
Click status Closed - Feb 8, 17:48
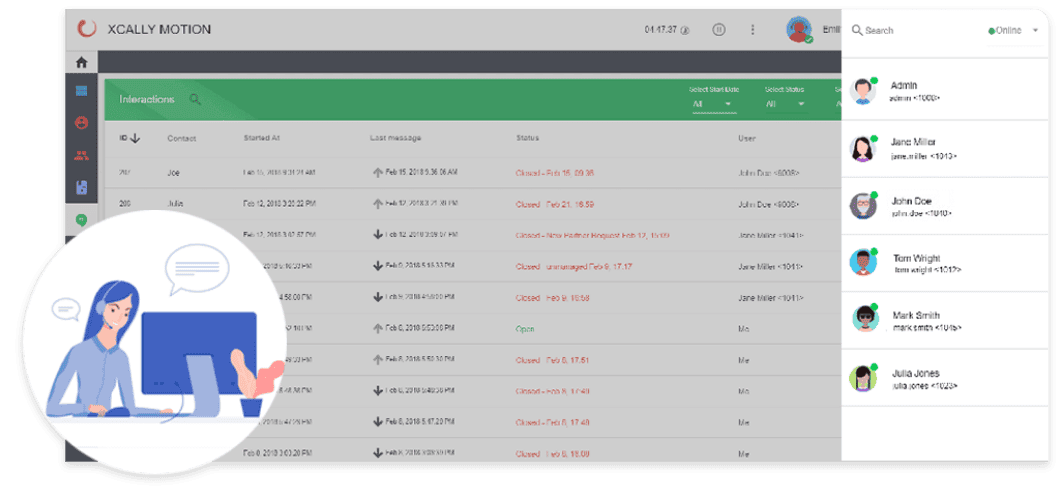click(552, 422)
